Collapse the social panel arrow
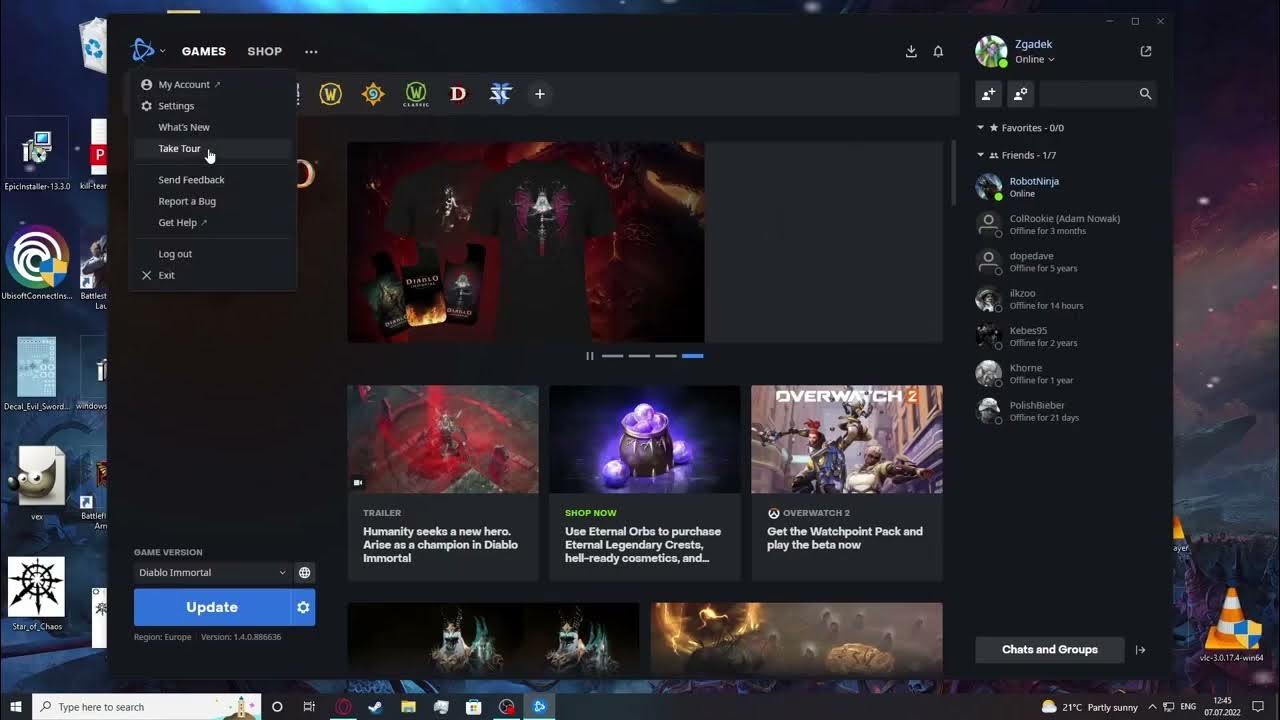The width and height of the screenshot is (1280, 720). (1140, 650)
